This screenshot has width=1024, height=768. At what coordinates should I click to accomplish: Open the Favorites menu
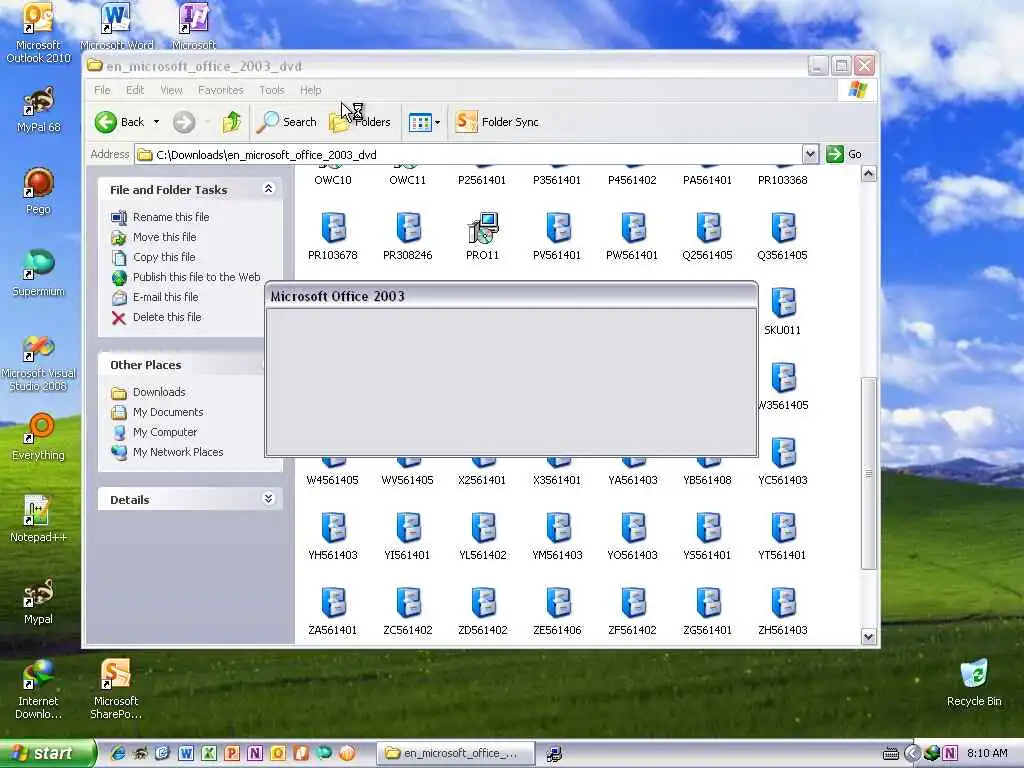click(x=221, y=90)
